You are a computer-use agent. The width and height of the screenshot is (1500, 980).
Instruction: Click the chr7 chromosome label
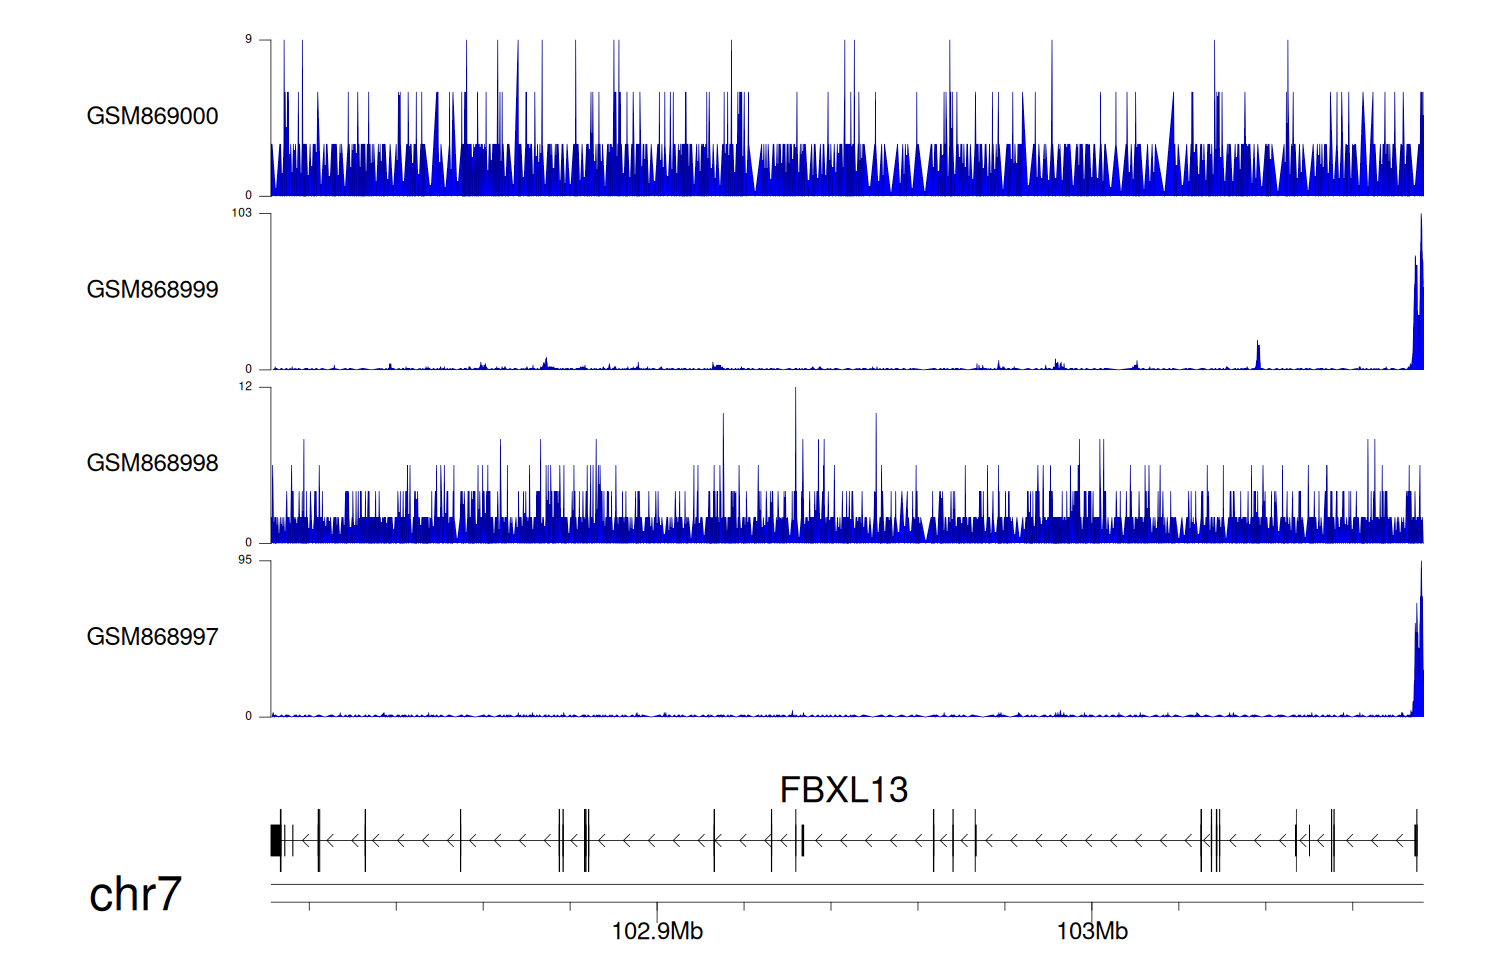(135, 894)
